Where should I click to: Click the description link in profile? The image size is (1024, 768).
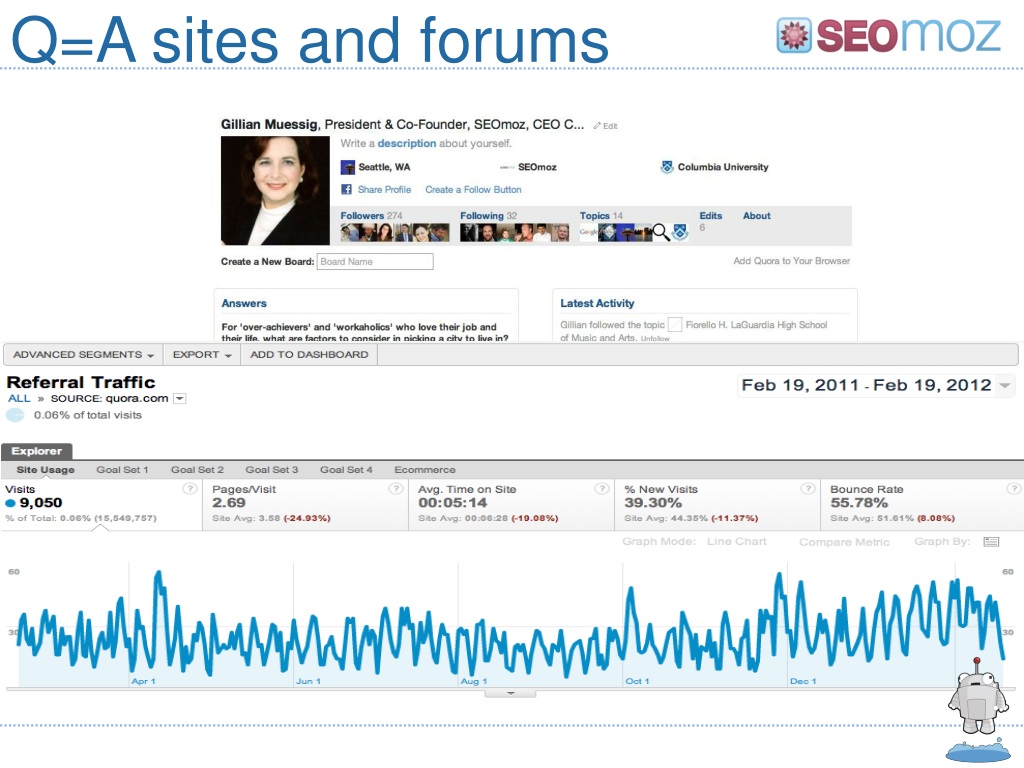click(406, 143)
